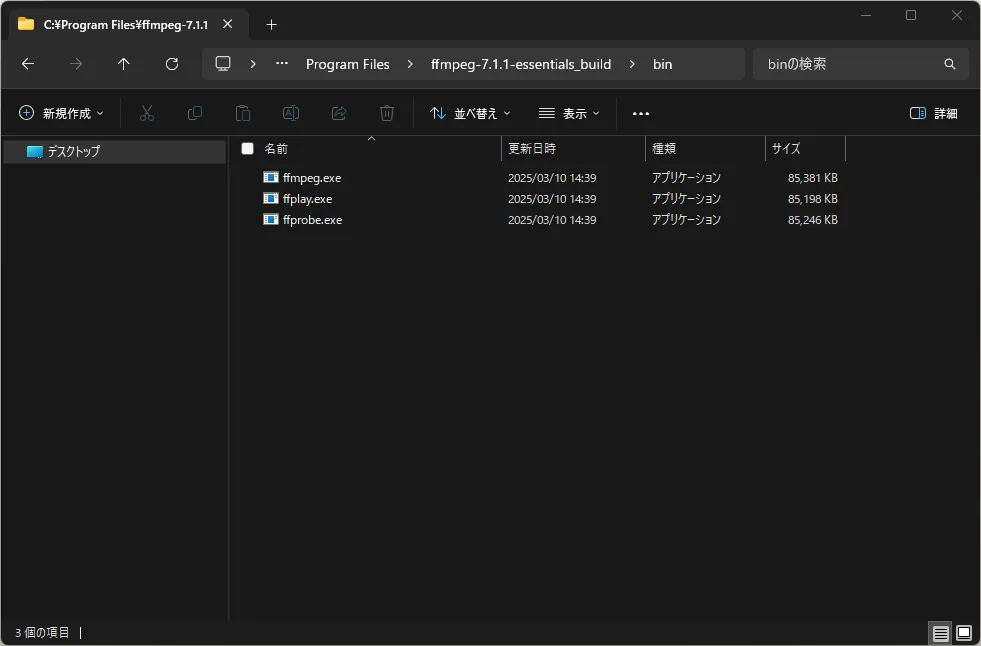
Task: Click the bin breadcrumb segment
Action: coord(663,64)
